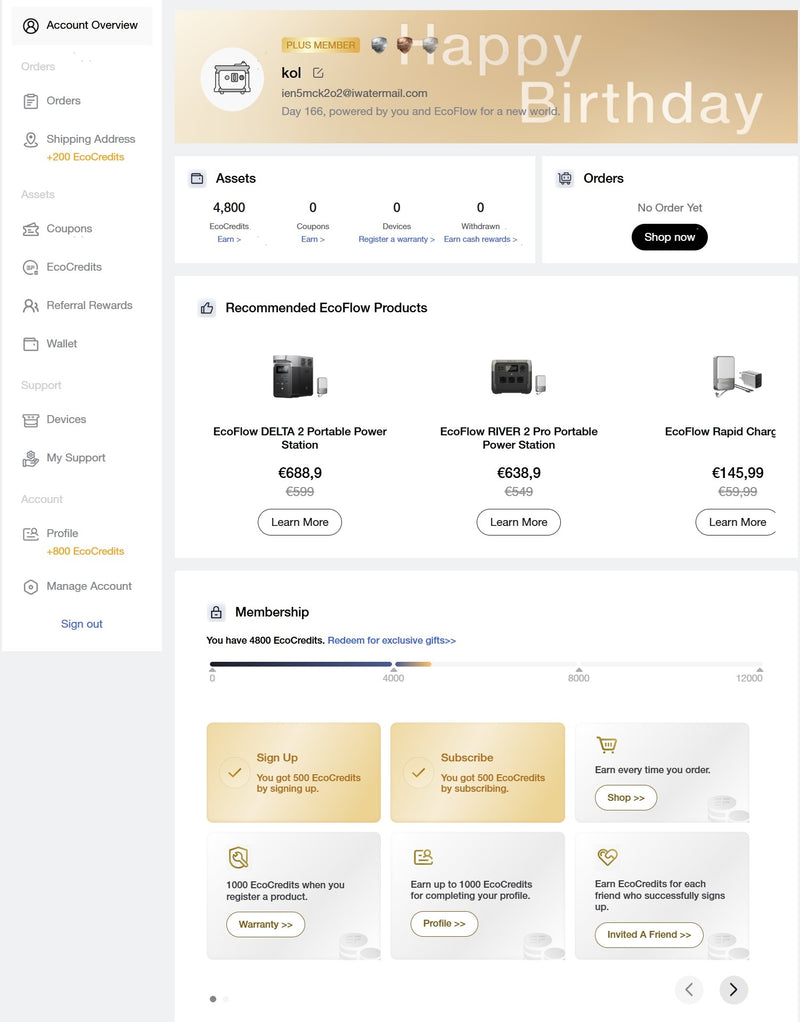Click the Orders clipboard icon in sidebar
This screenshot has width=800, height=1022.
point(31,101)
